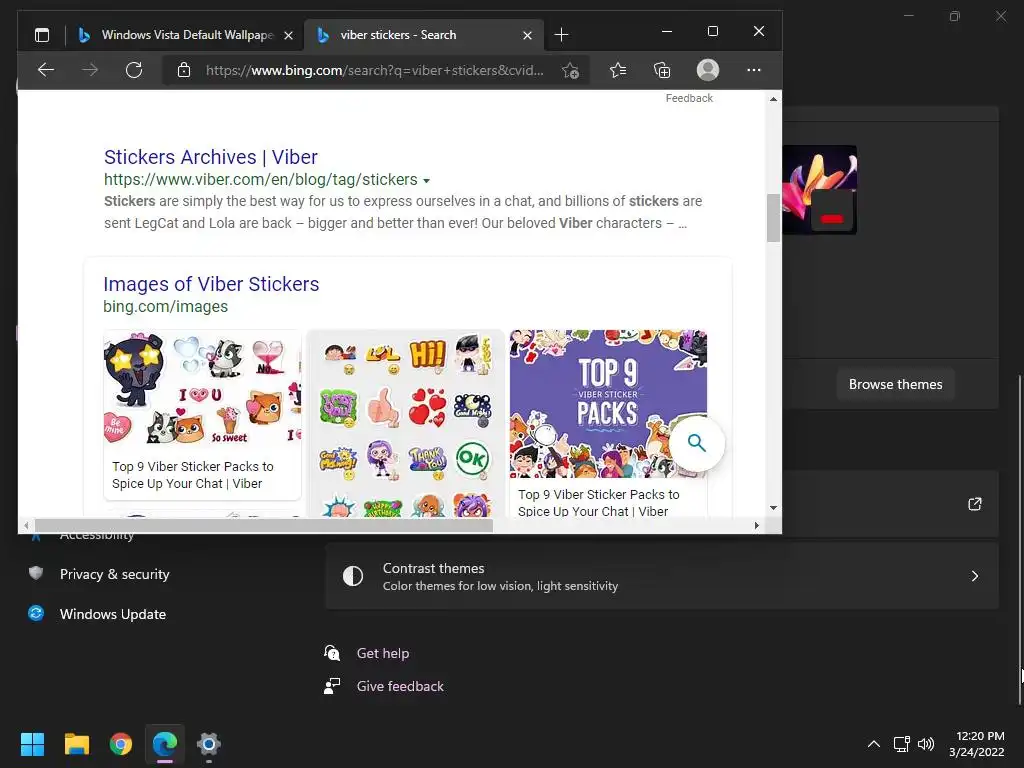This screenshot has height=768, width=1024.
Task: Launch Google Chrome from taskbar
Action: [121, 744]
